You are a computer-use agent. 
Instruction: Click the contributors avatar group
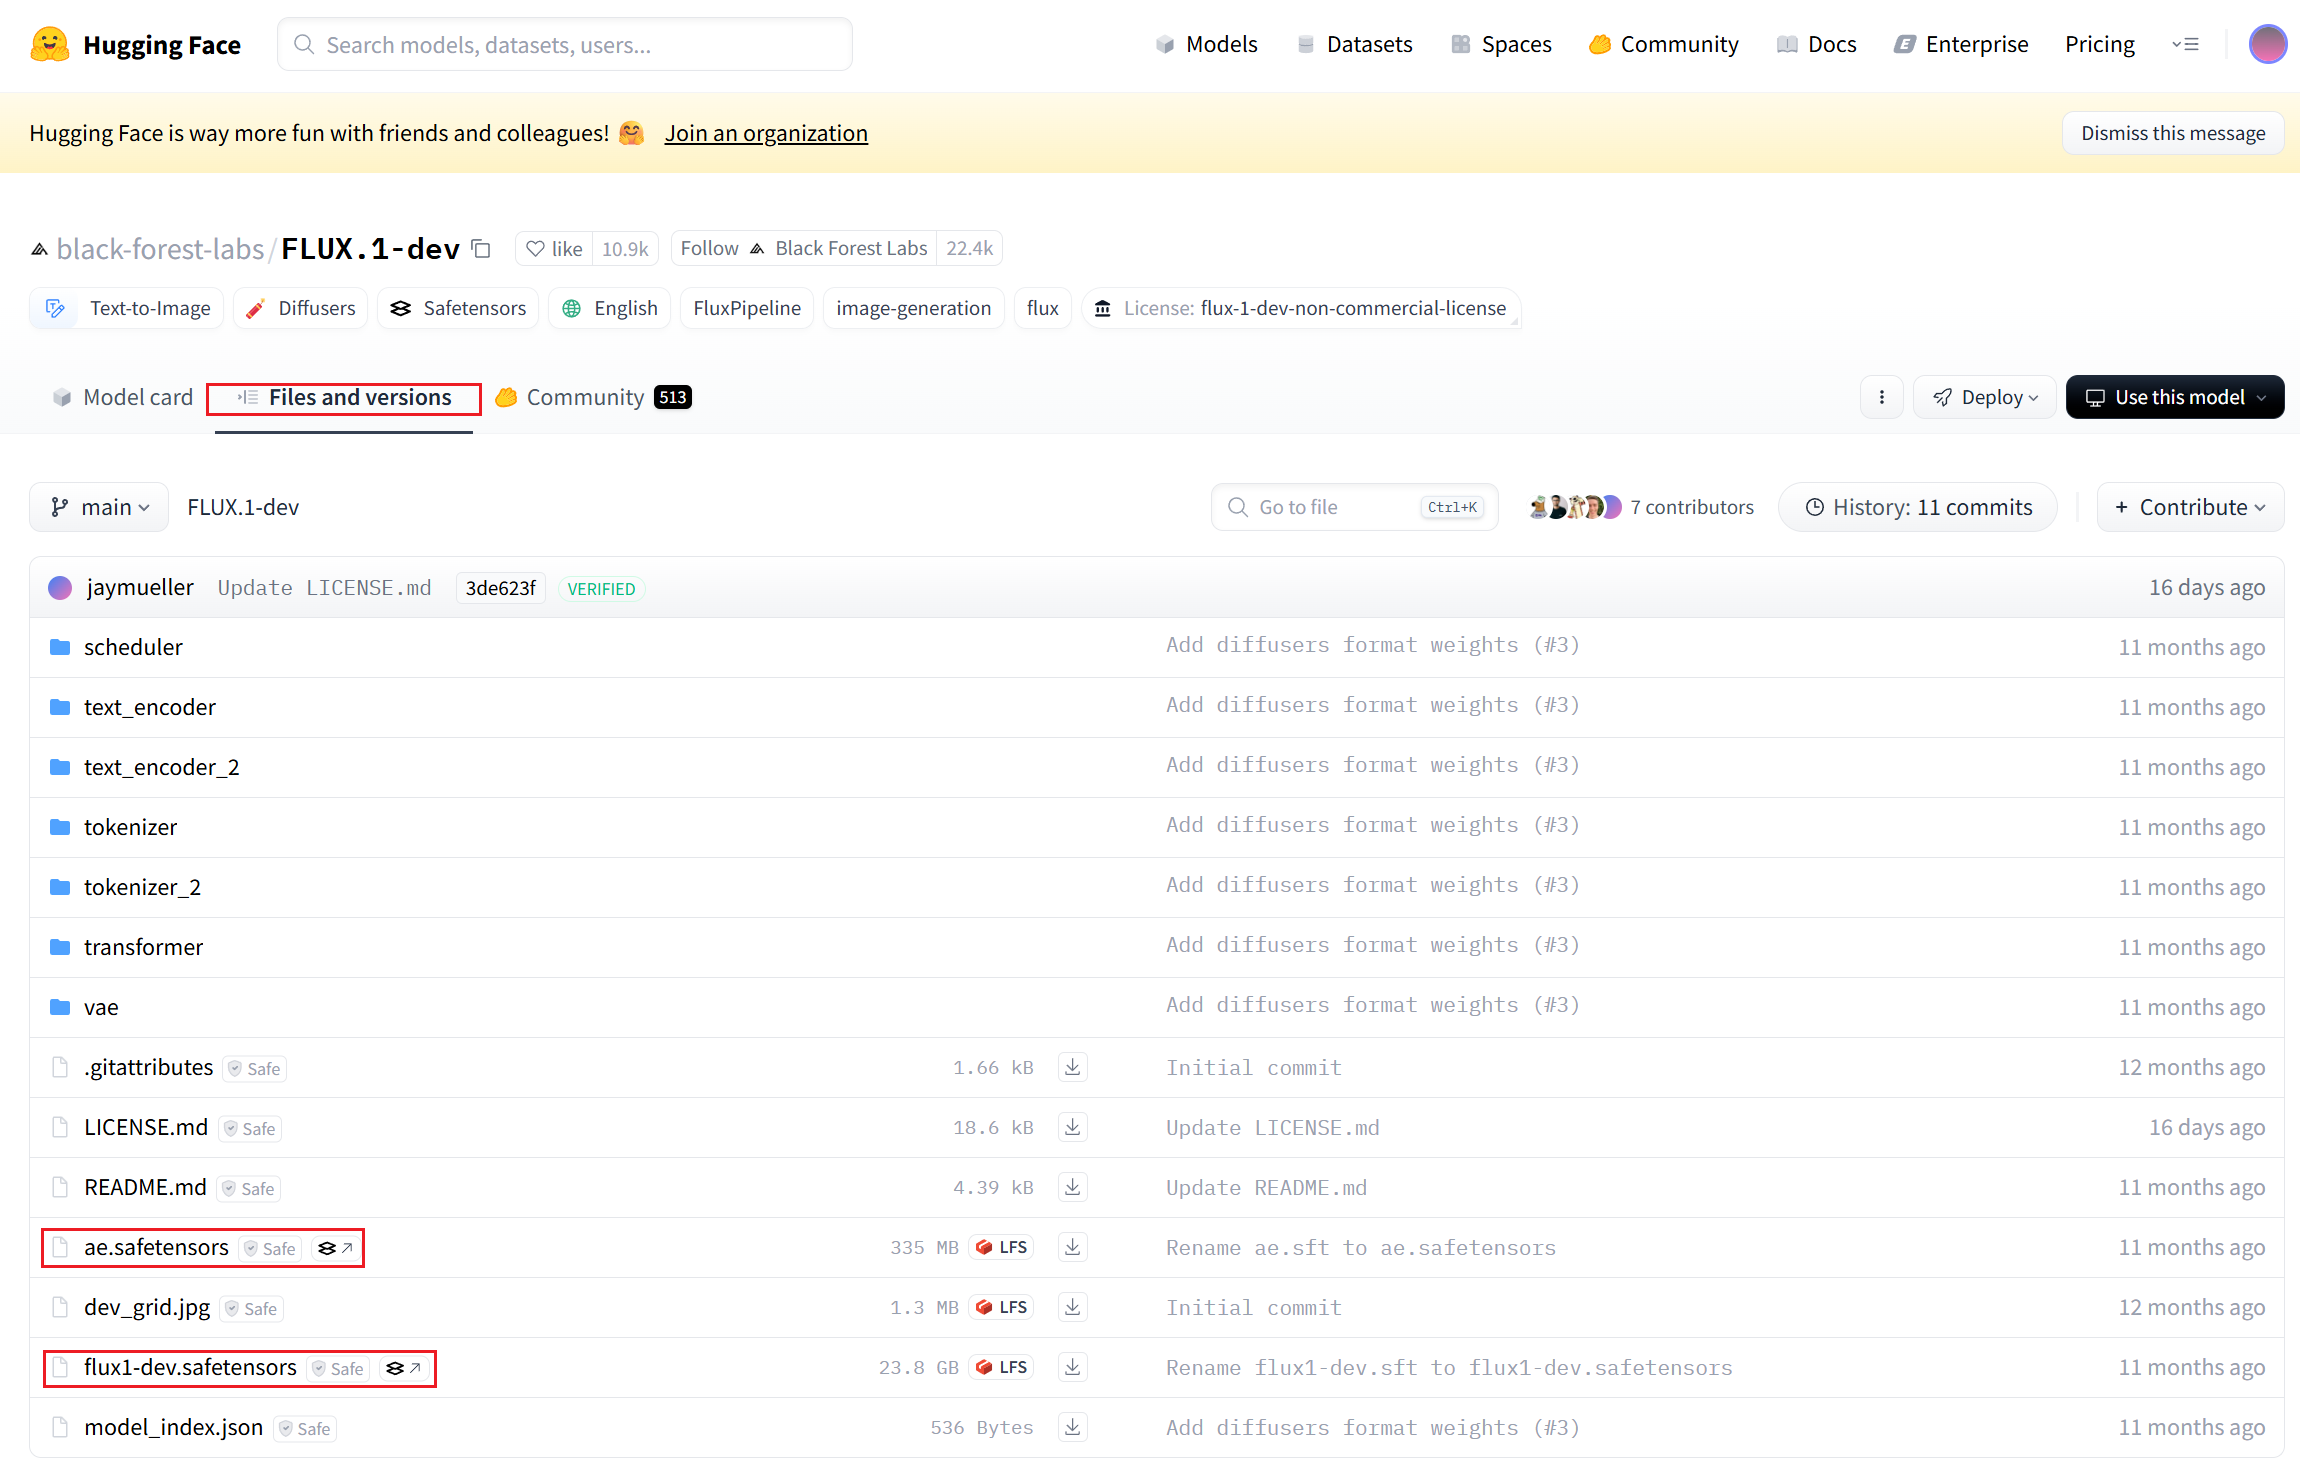coord(1575,507)
